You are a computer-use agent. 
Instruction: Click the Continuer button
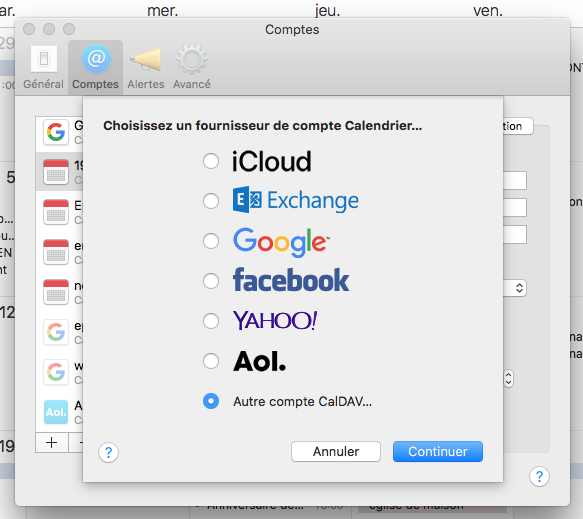(x=438, y=451)
